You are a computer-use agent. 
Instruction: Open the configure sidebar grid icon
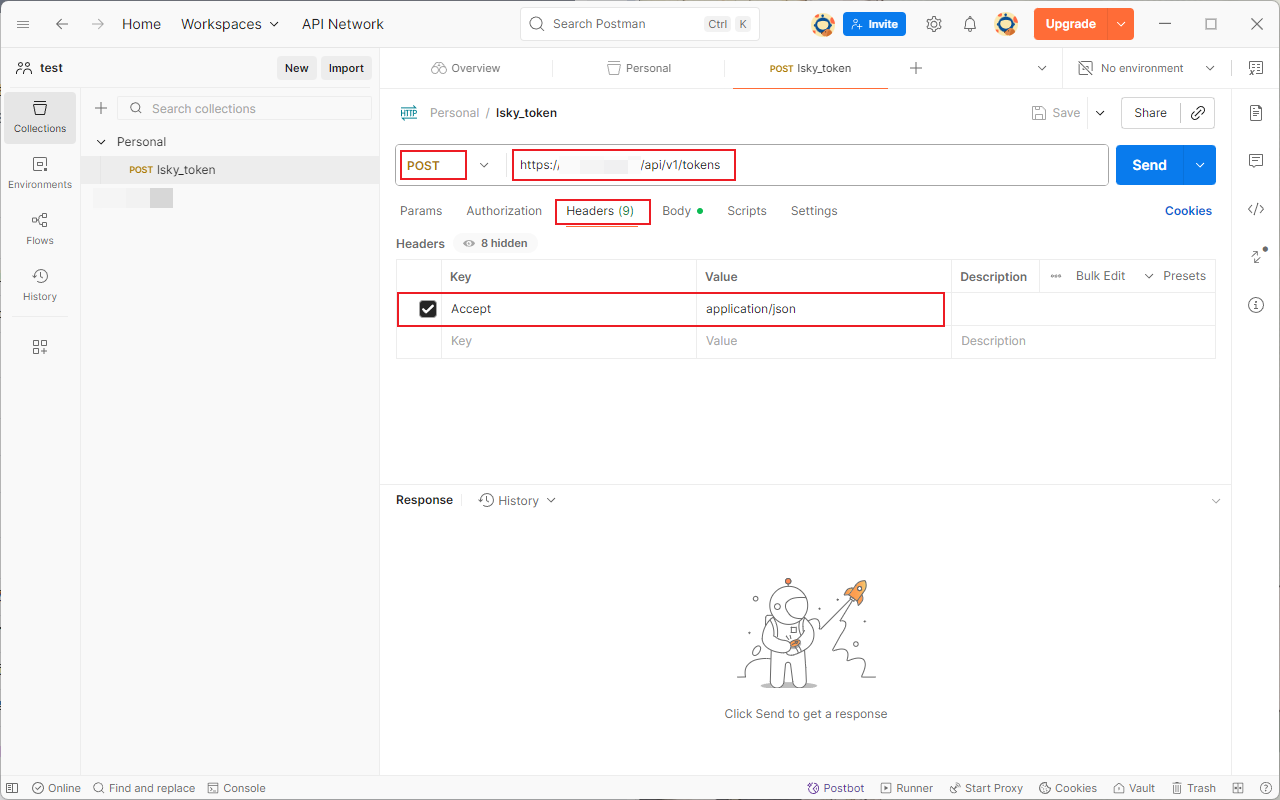[40, 347]
